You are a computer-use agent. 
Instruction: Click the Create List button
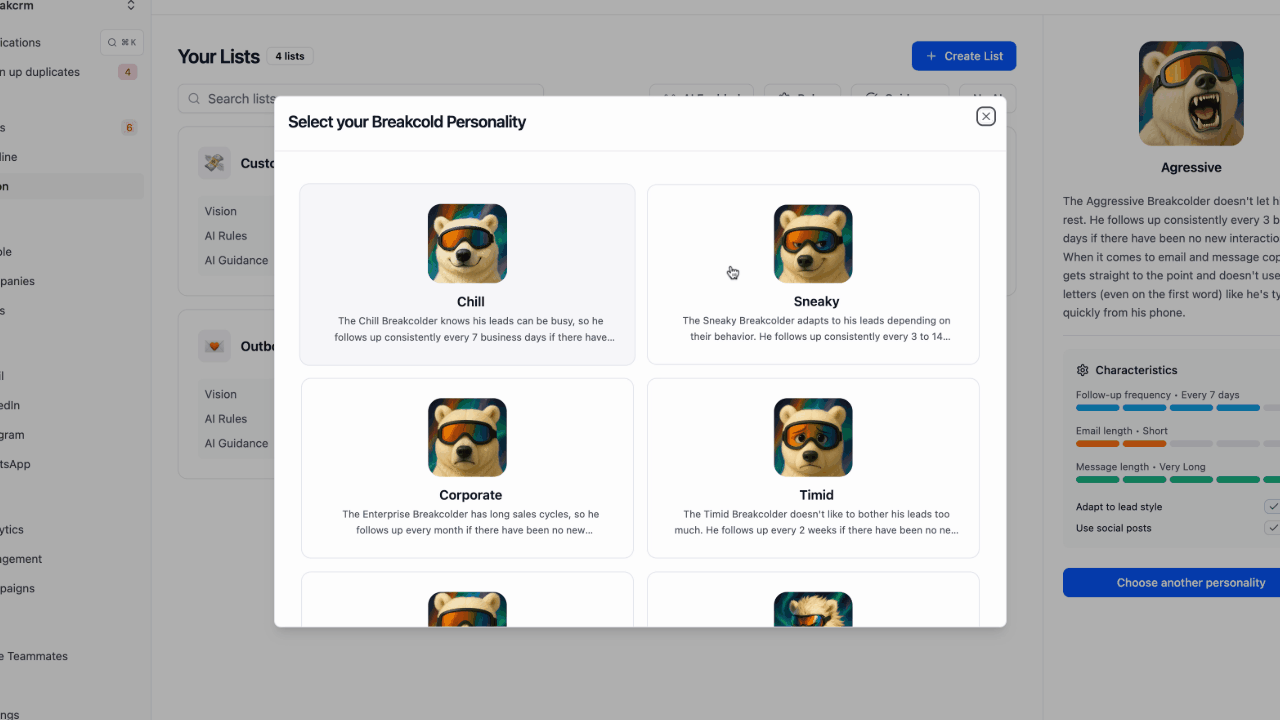pos(964,56)
